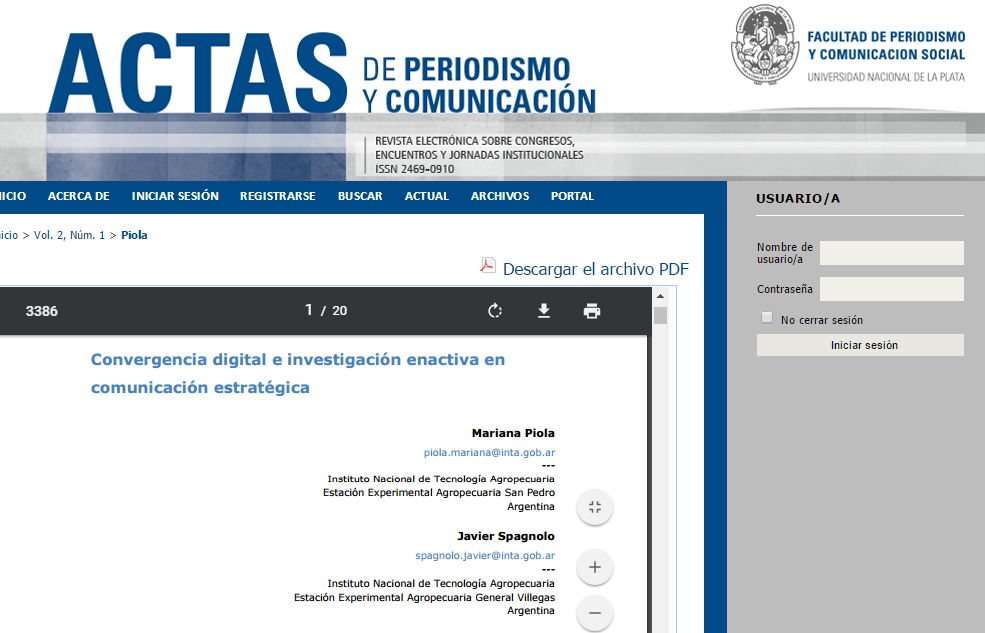Viewport: 985px width, 633px height.
Task: Toggle the No cerrar sesión checkbox
Action: (767, 318)
